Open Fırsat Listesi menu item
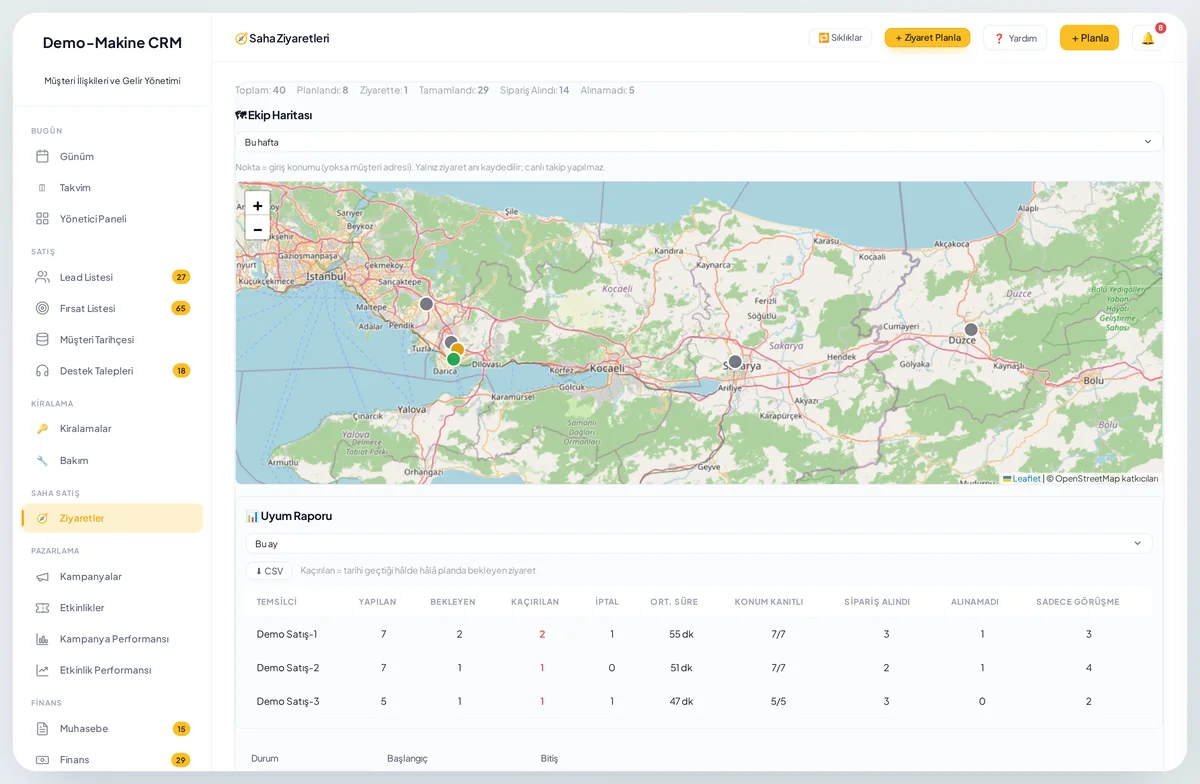The image size is (1200, 784). [112, 308]
